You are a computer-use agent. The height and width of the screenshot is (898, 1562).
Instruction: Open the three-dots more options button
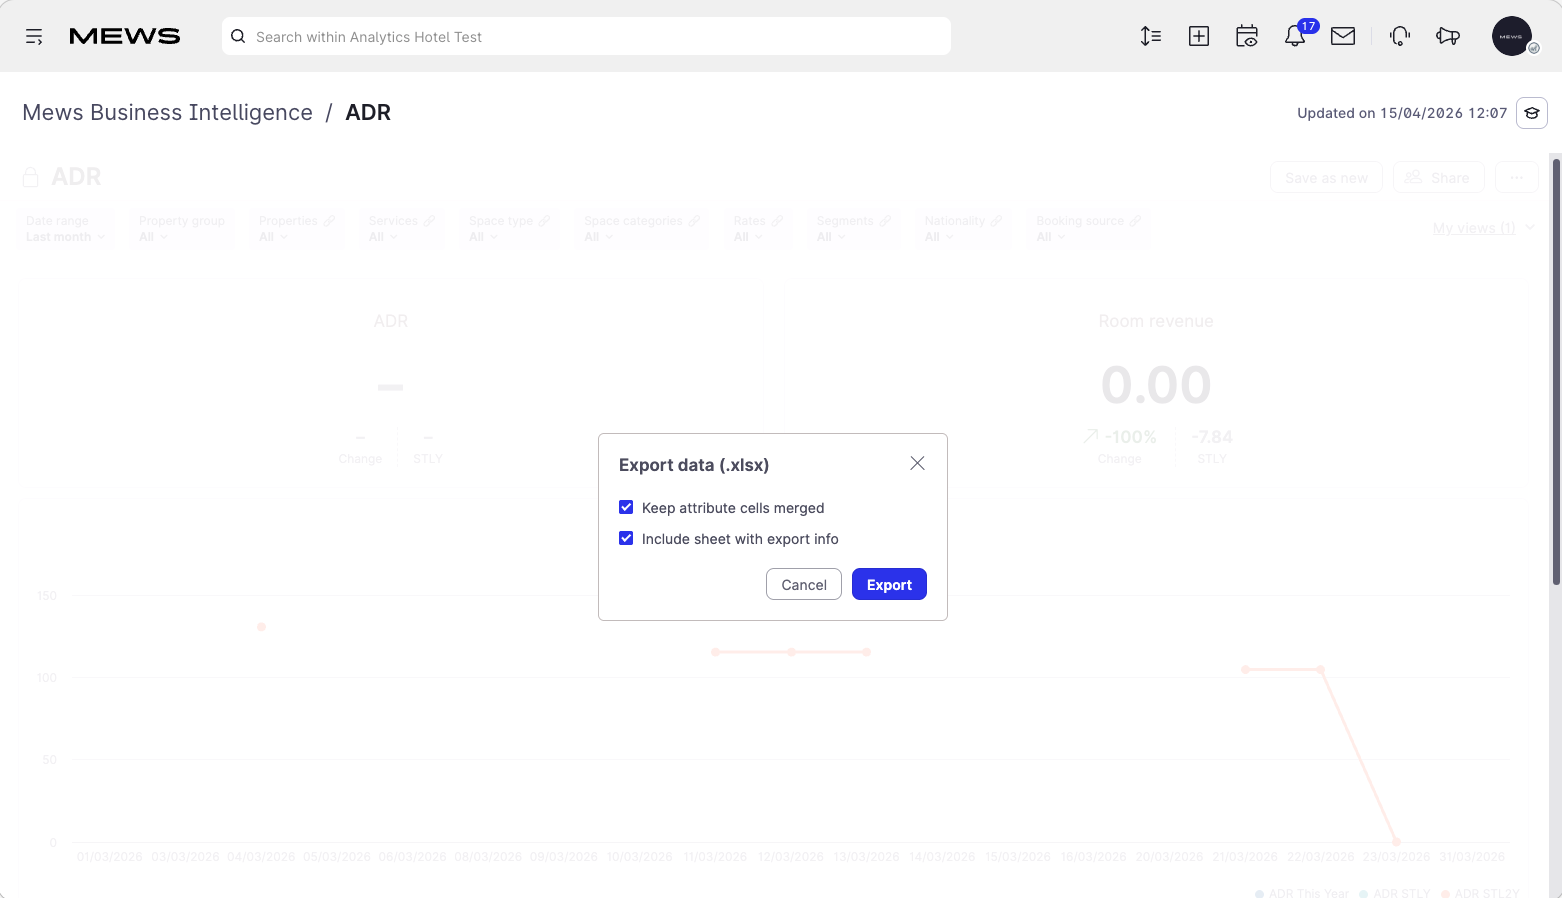click(x=1517, y=178)
